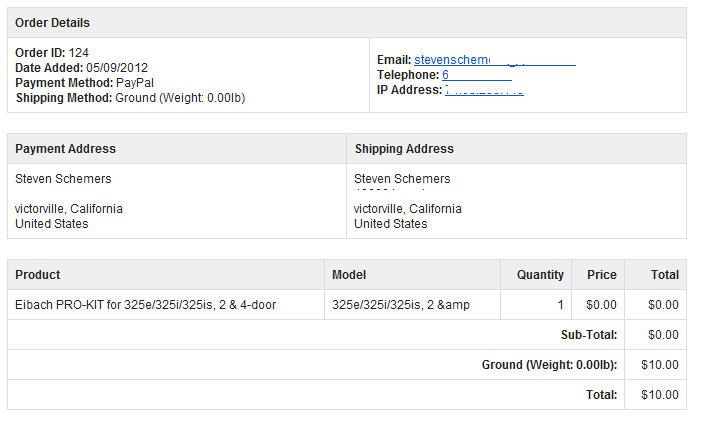The width and height of the screenshot is (702, 422).
Task: Click the Shipping Address header
Action: coord(404,149)
